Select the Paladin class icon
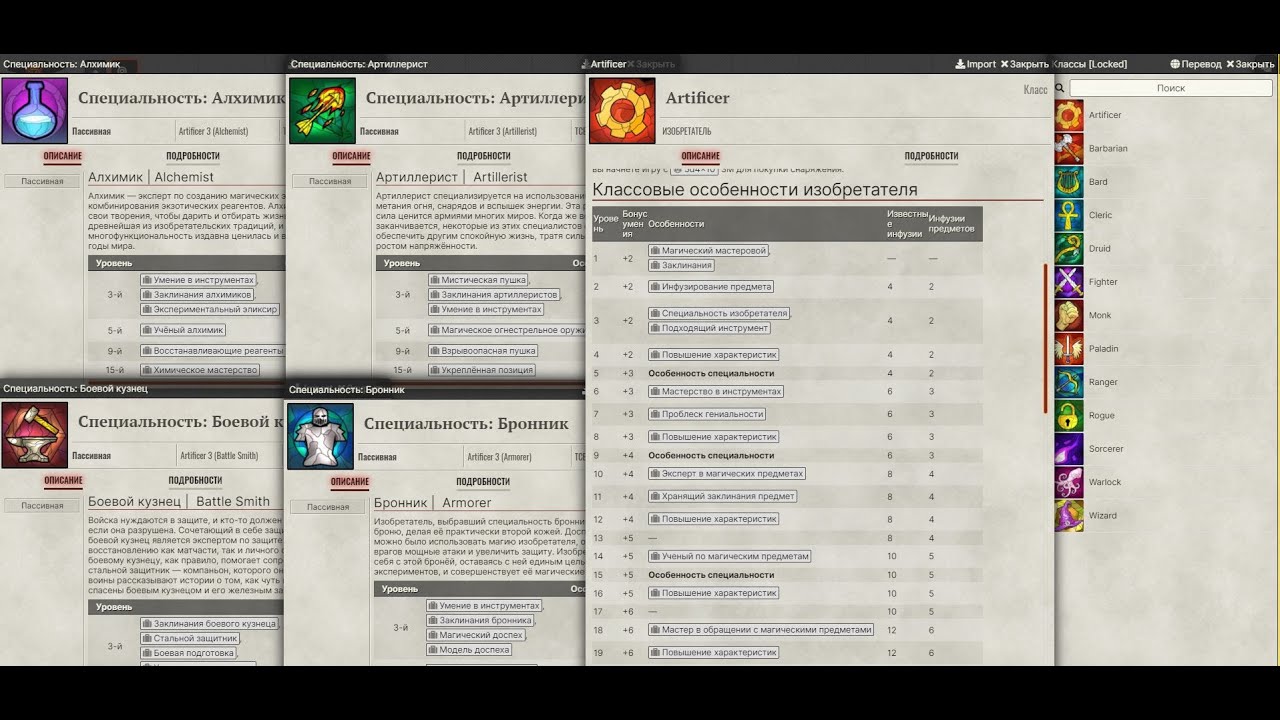 coord(1069,348)
